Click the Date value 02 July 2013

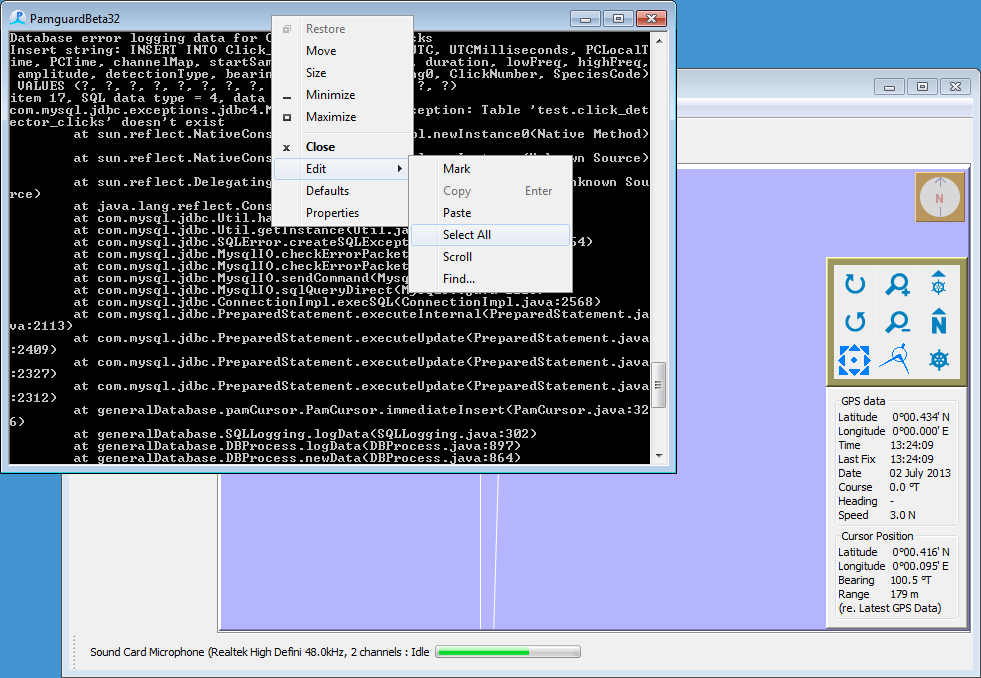coord(920,473)
